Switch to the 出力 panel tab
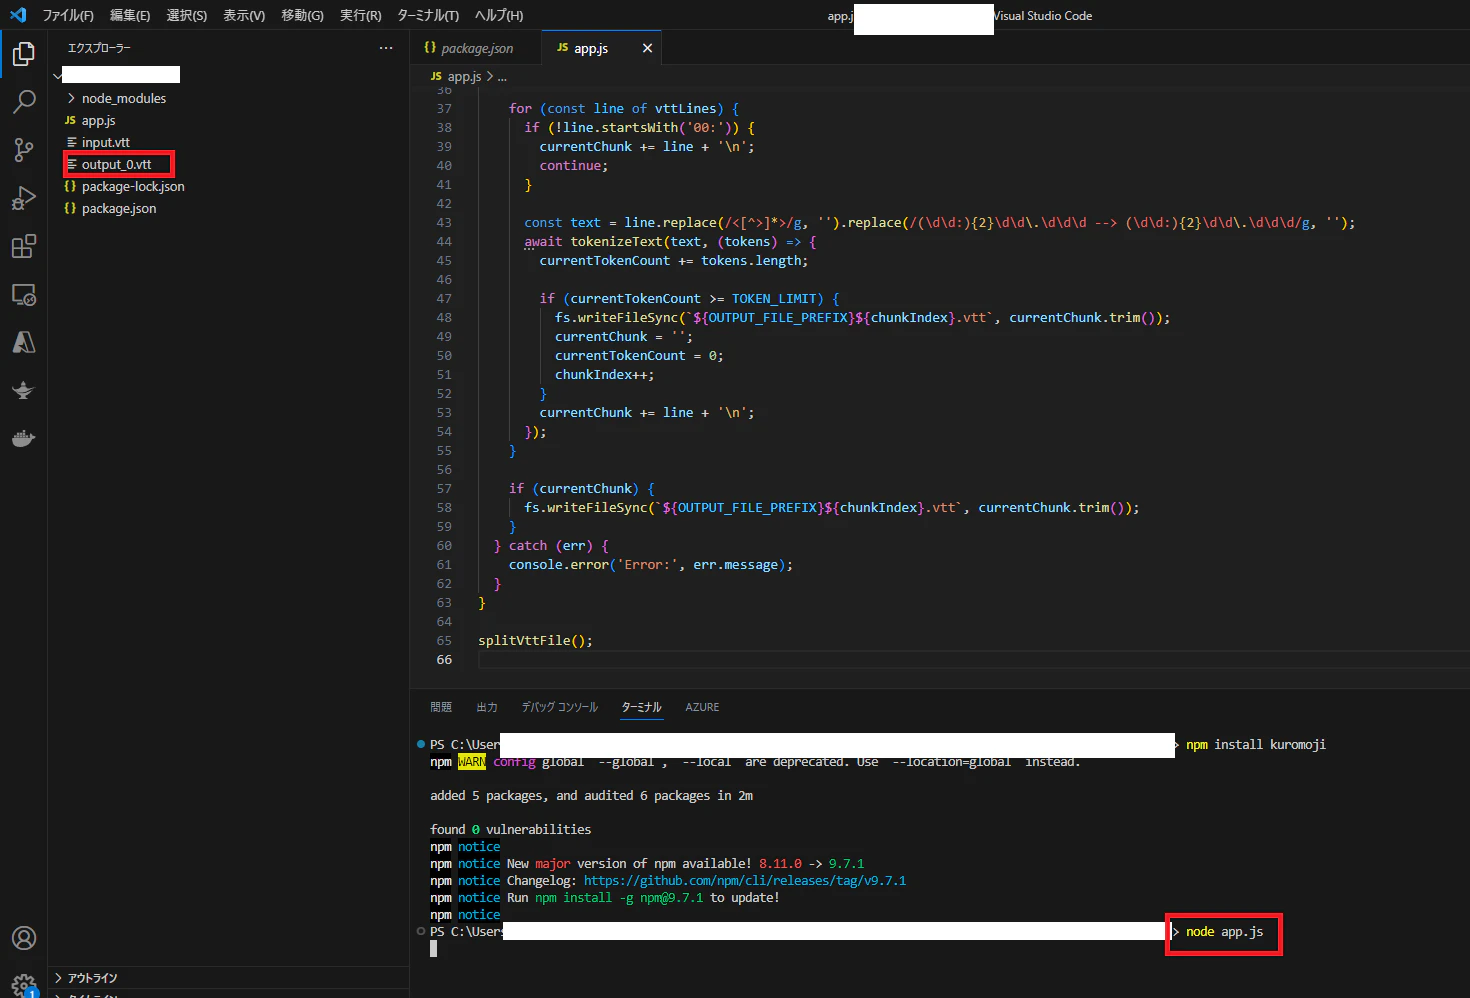 487,707
